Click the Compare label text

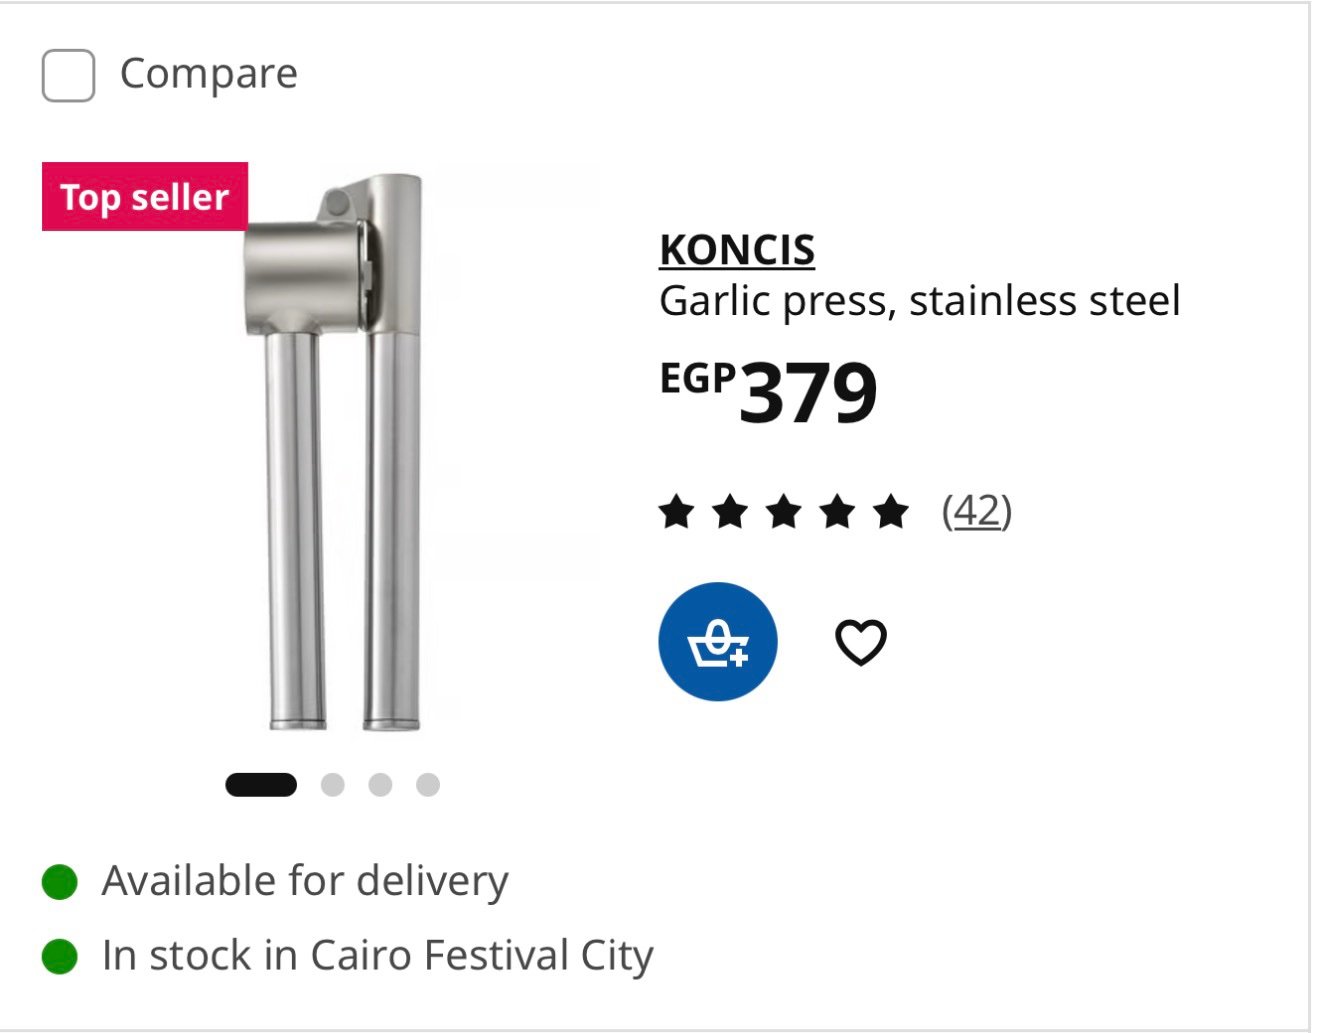209,74
